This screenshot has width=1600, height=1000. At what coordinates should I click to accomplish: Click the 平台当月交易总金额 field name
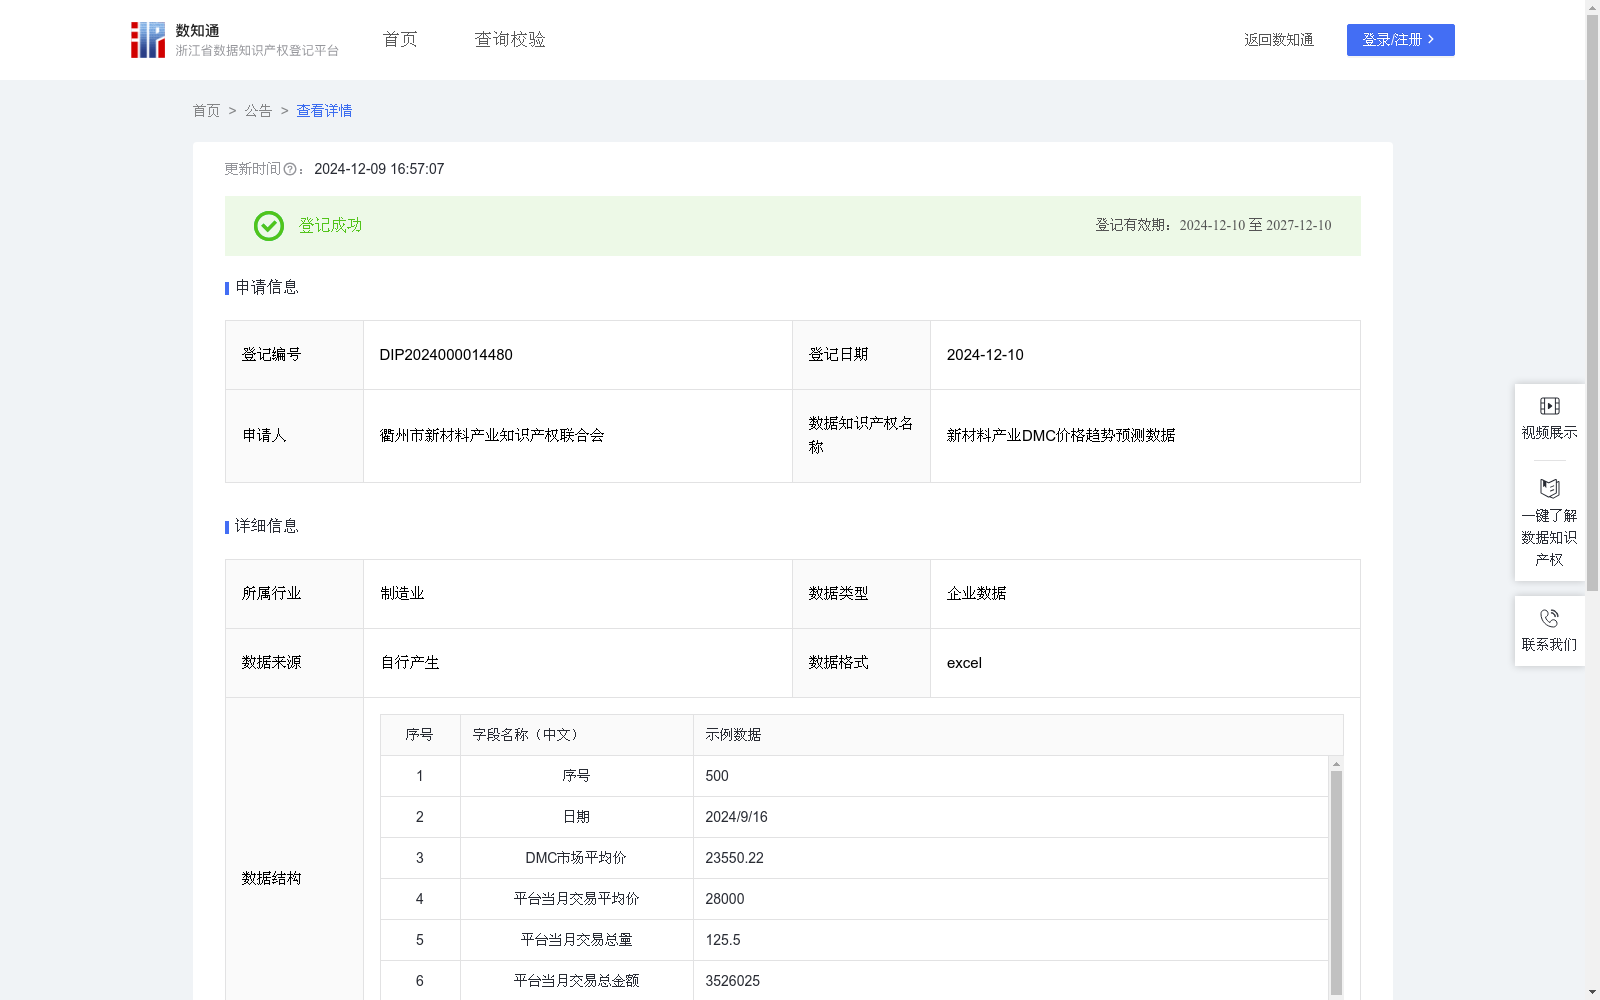577,981
